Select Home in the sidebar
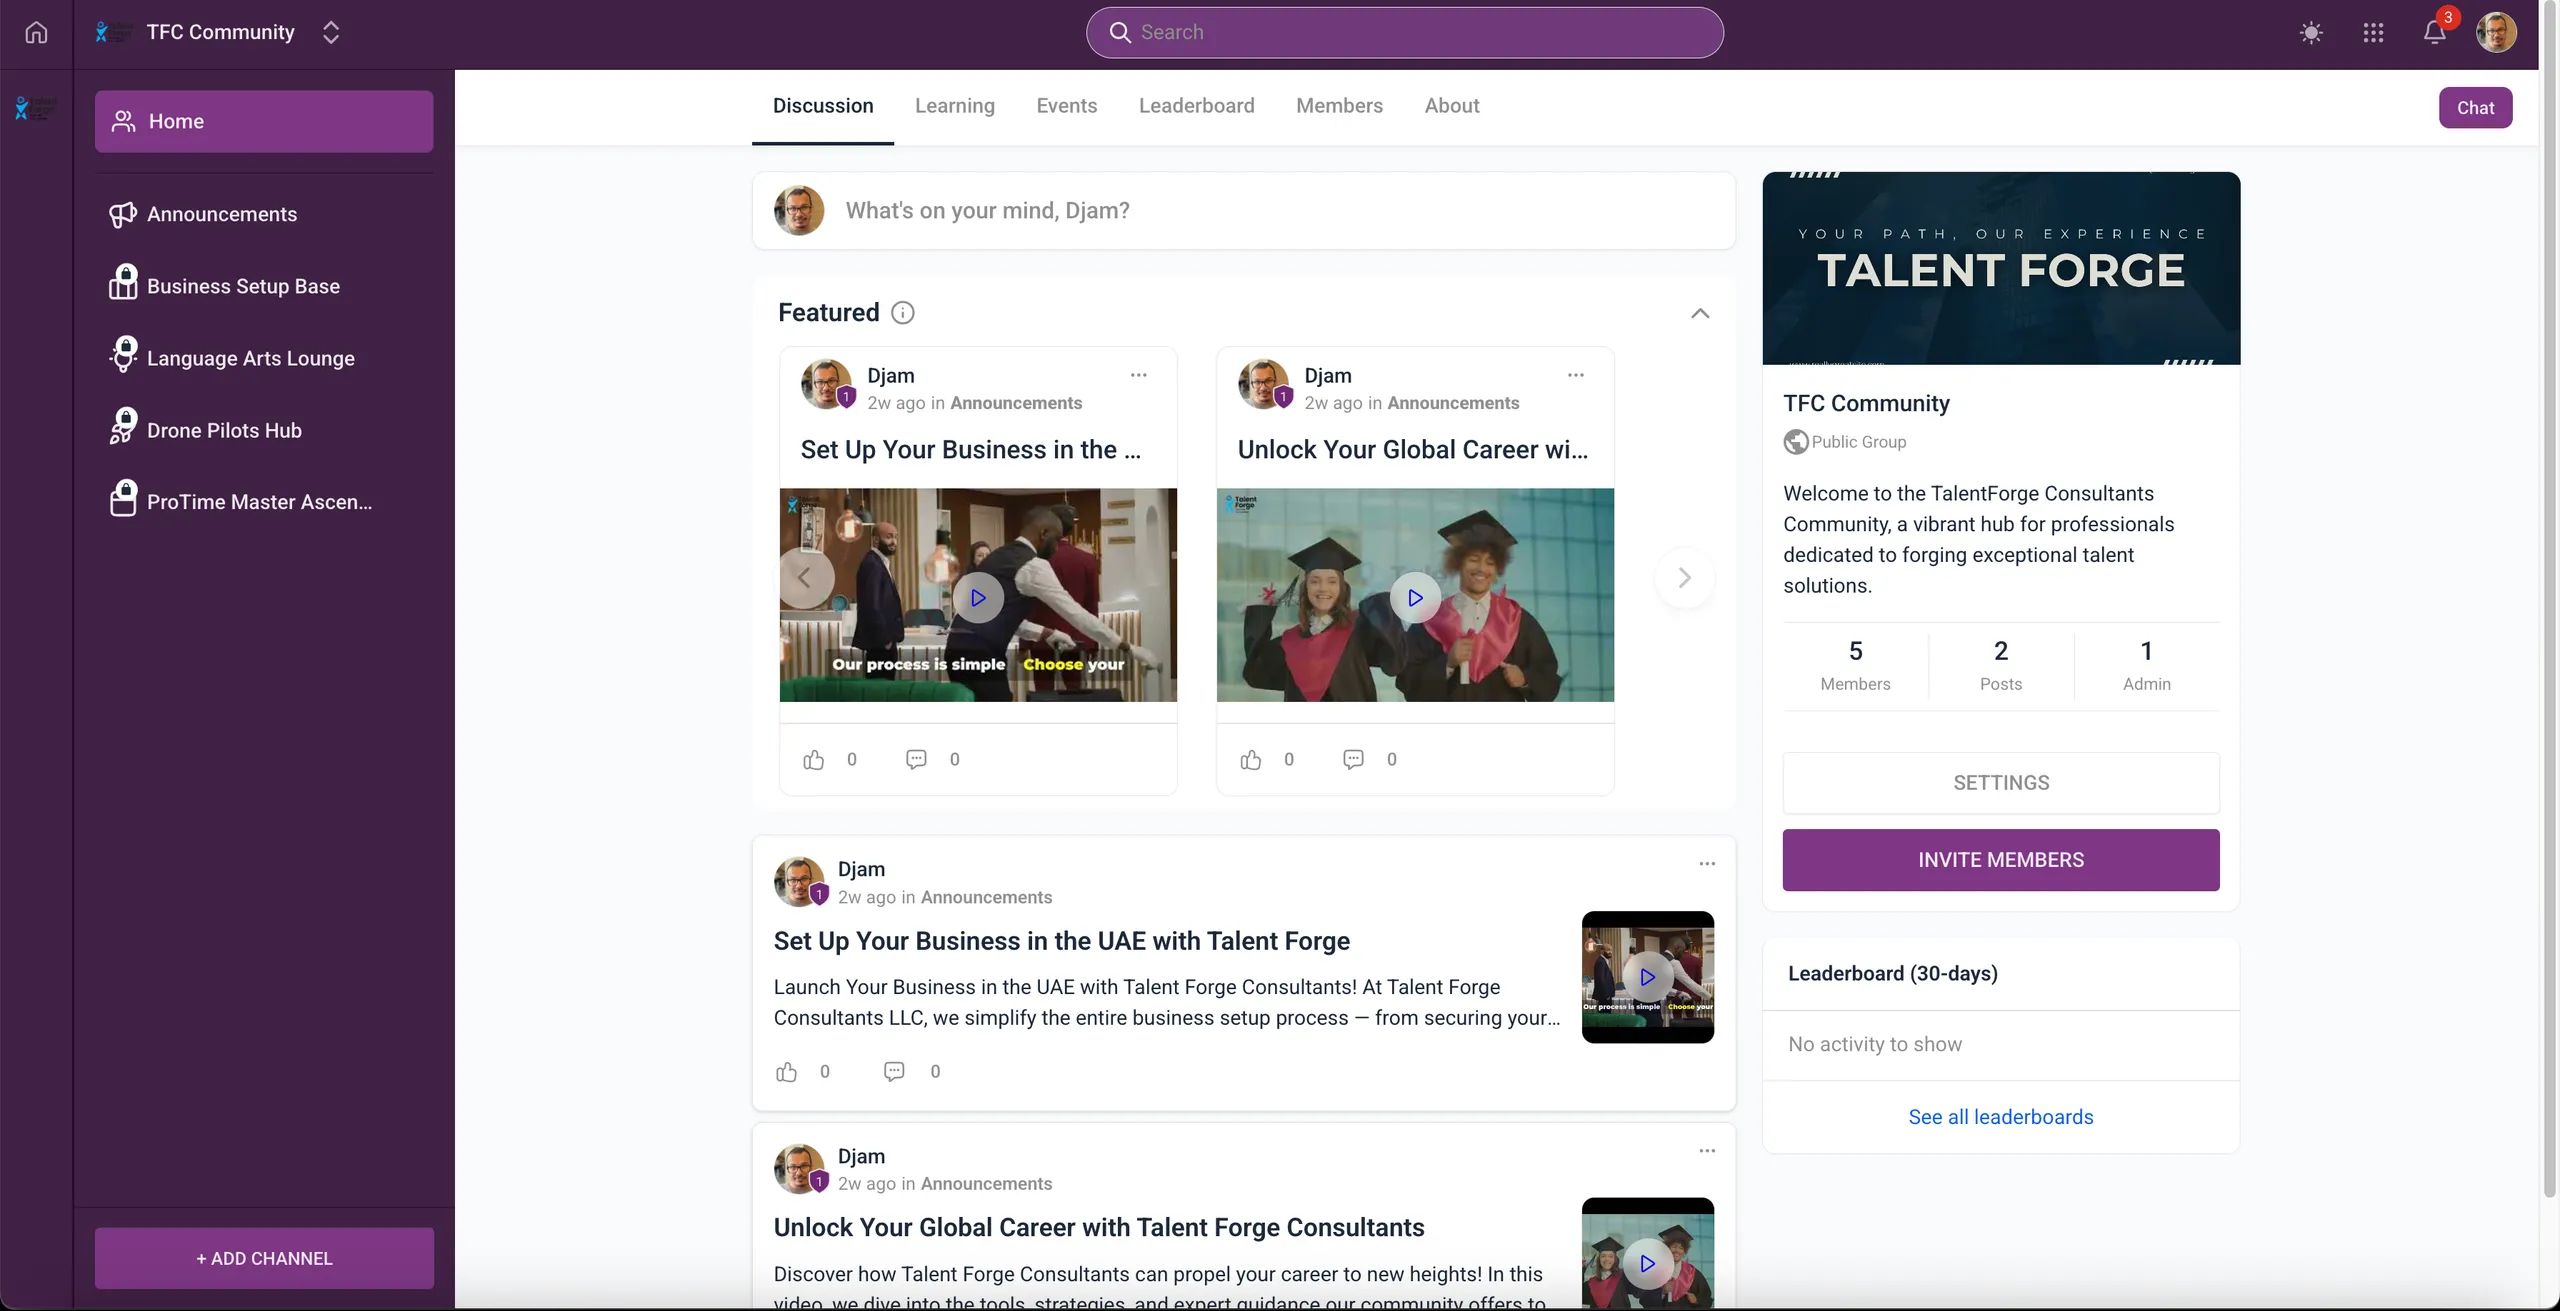Viewport: 2560px width, 1311px height. (x=264, y=121)
